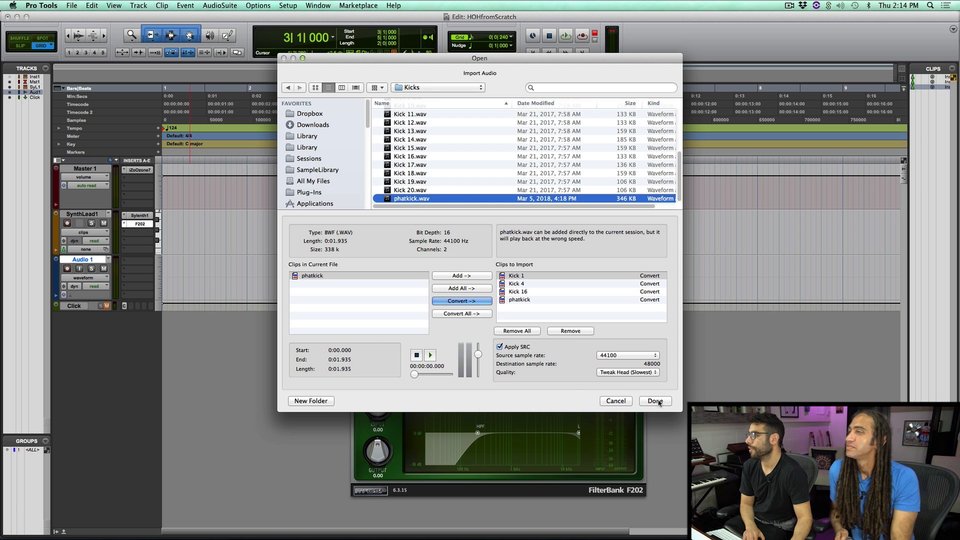This screenshot has height=540, width=960.
Task: Select the Trim tool in the toolbar
Action: (151, 36)
